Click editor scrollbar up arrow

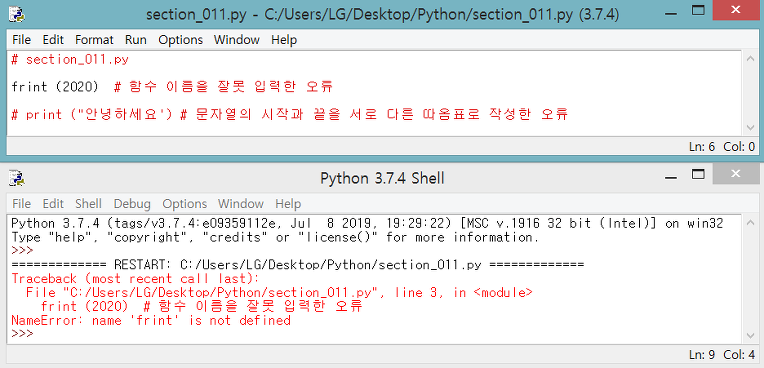tap(751, 58)
